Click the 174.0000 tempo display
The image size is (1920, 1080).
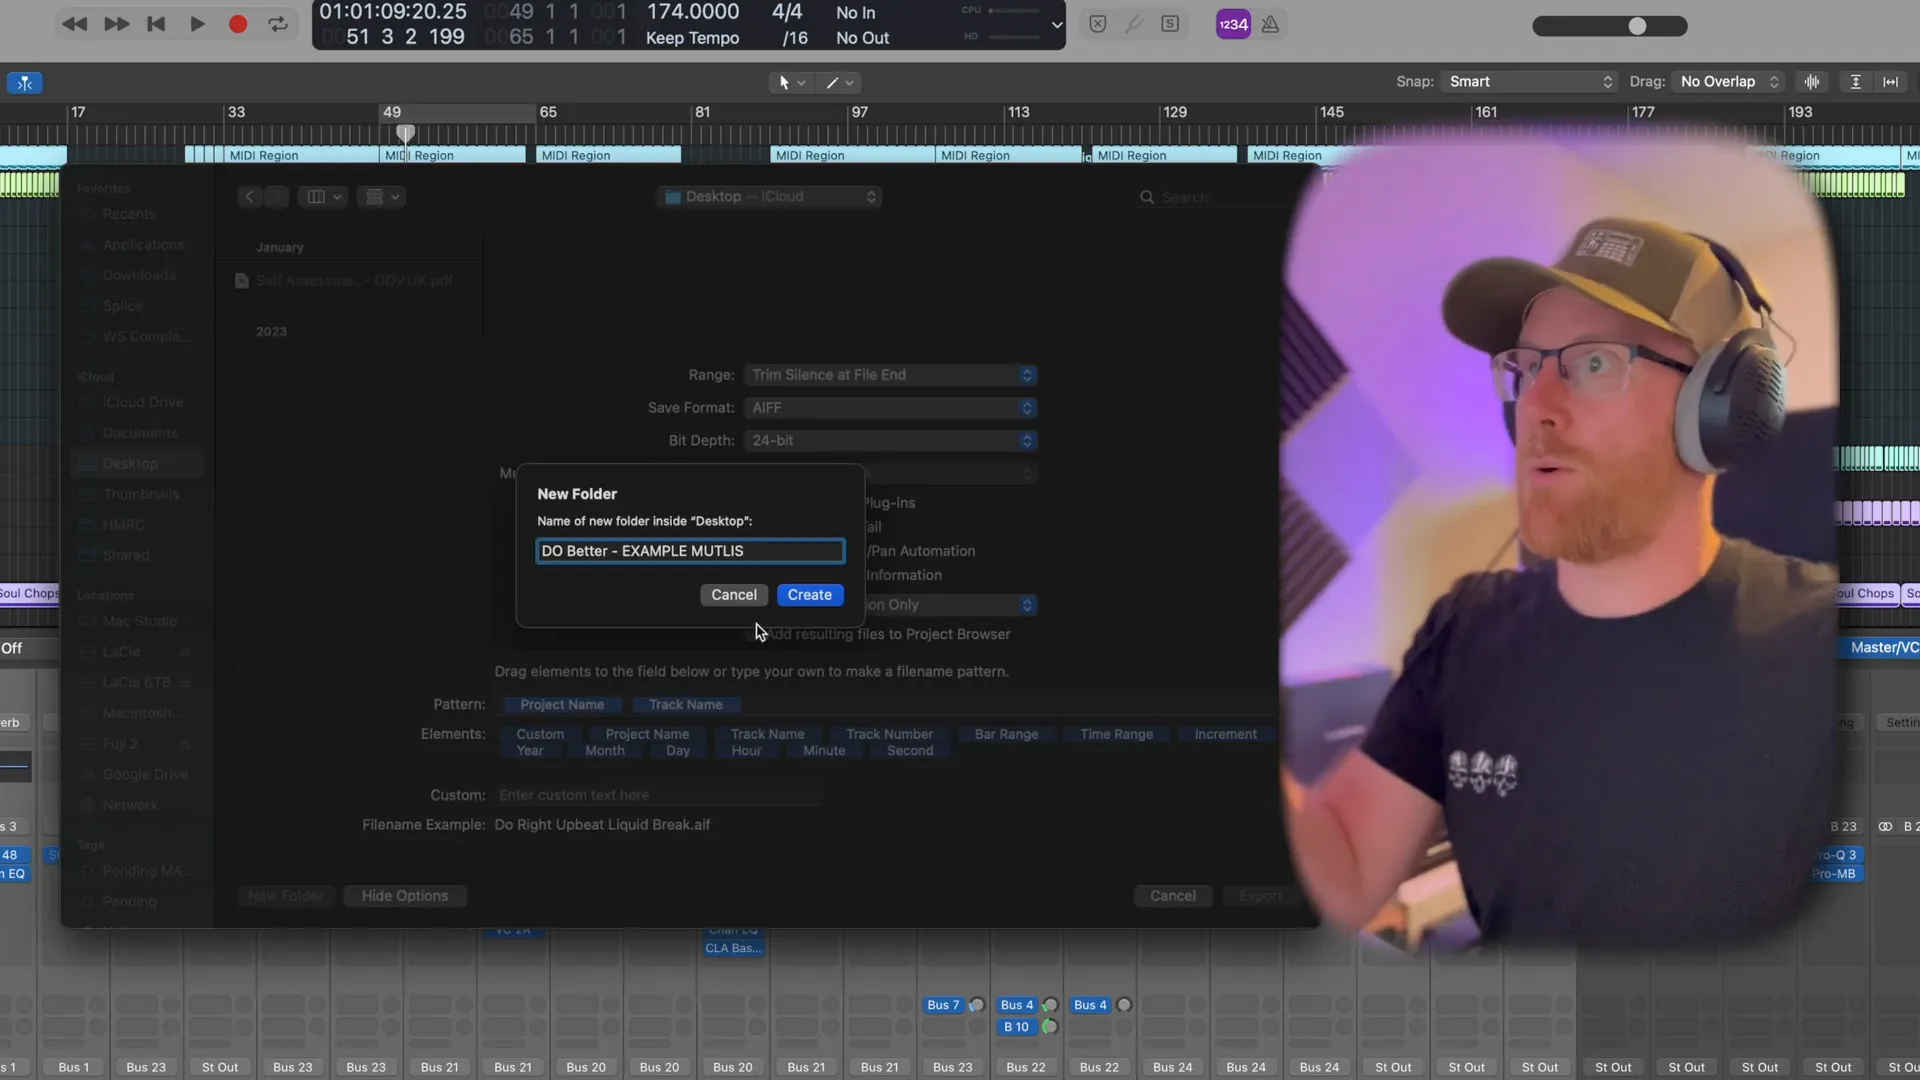point(693,12)
